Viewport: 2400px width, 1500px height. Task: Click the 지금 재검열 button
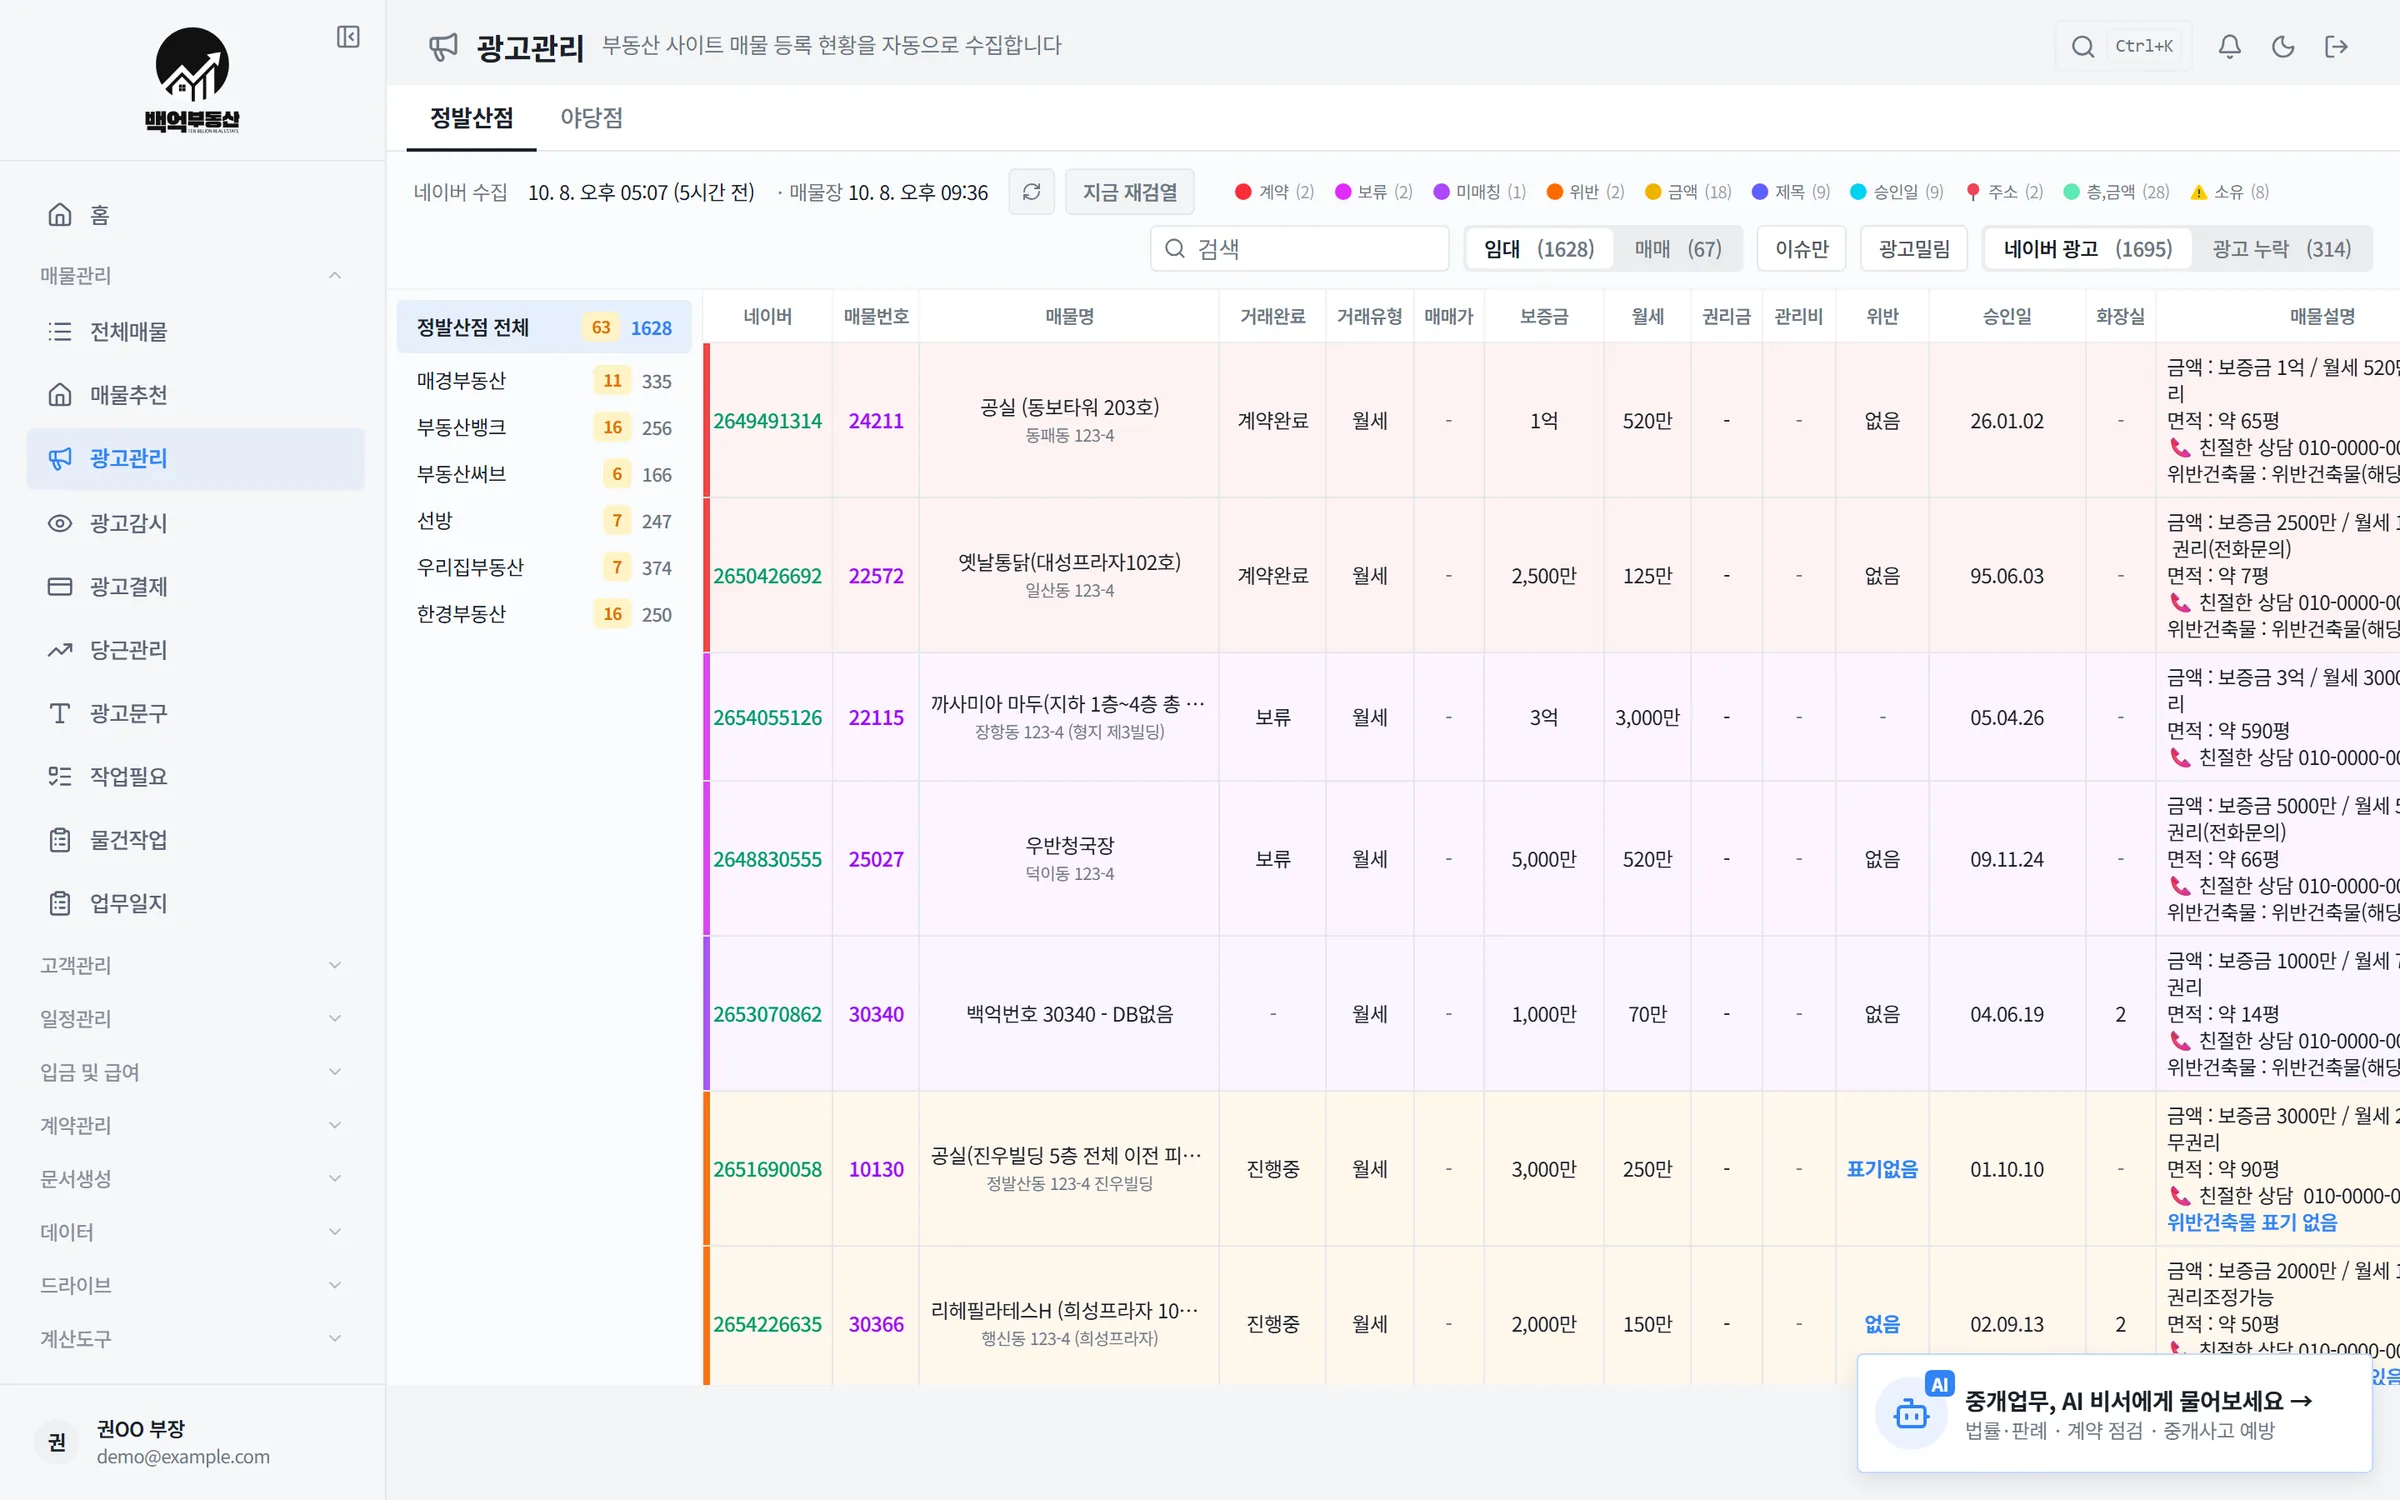point(1130,192)
